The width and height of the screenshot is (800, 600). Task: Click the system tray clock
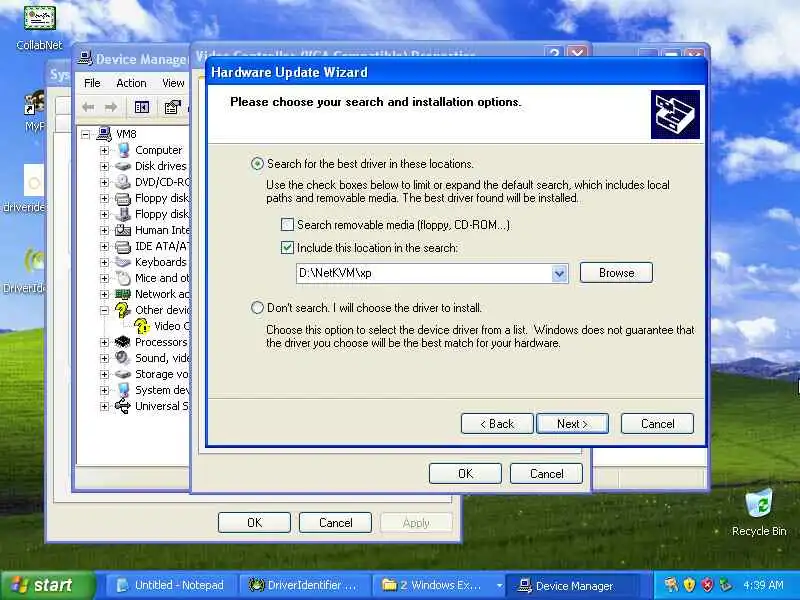click(x=763, y=585)
